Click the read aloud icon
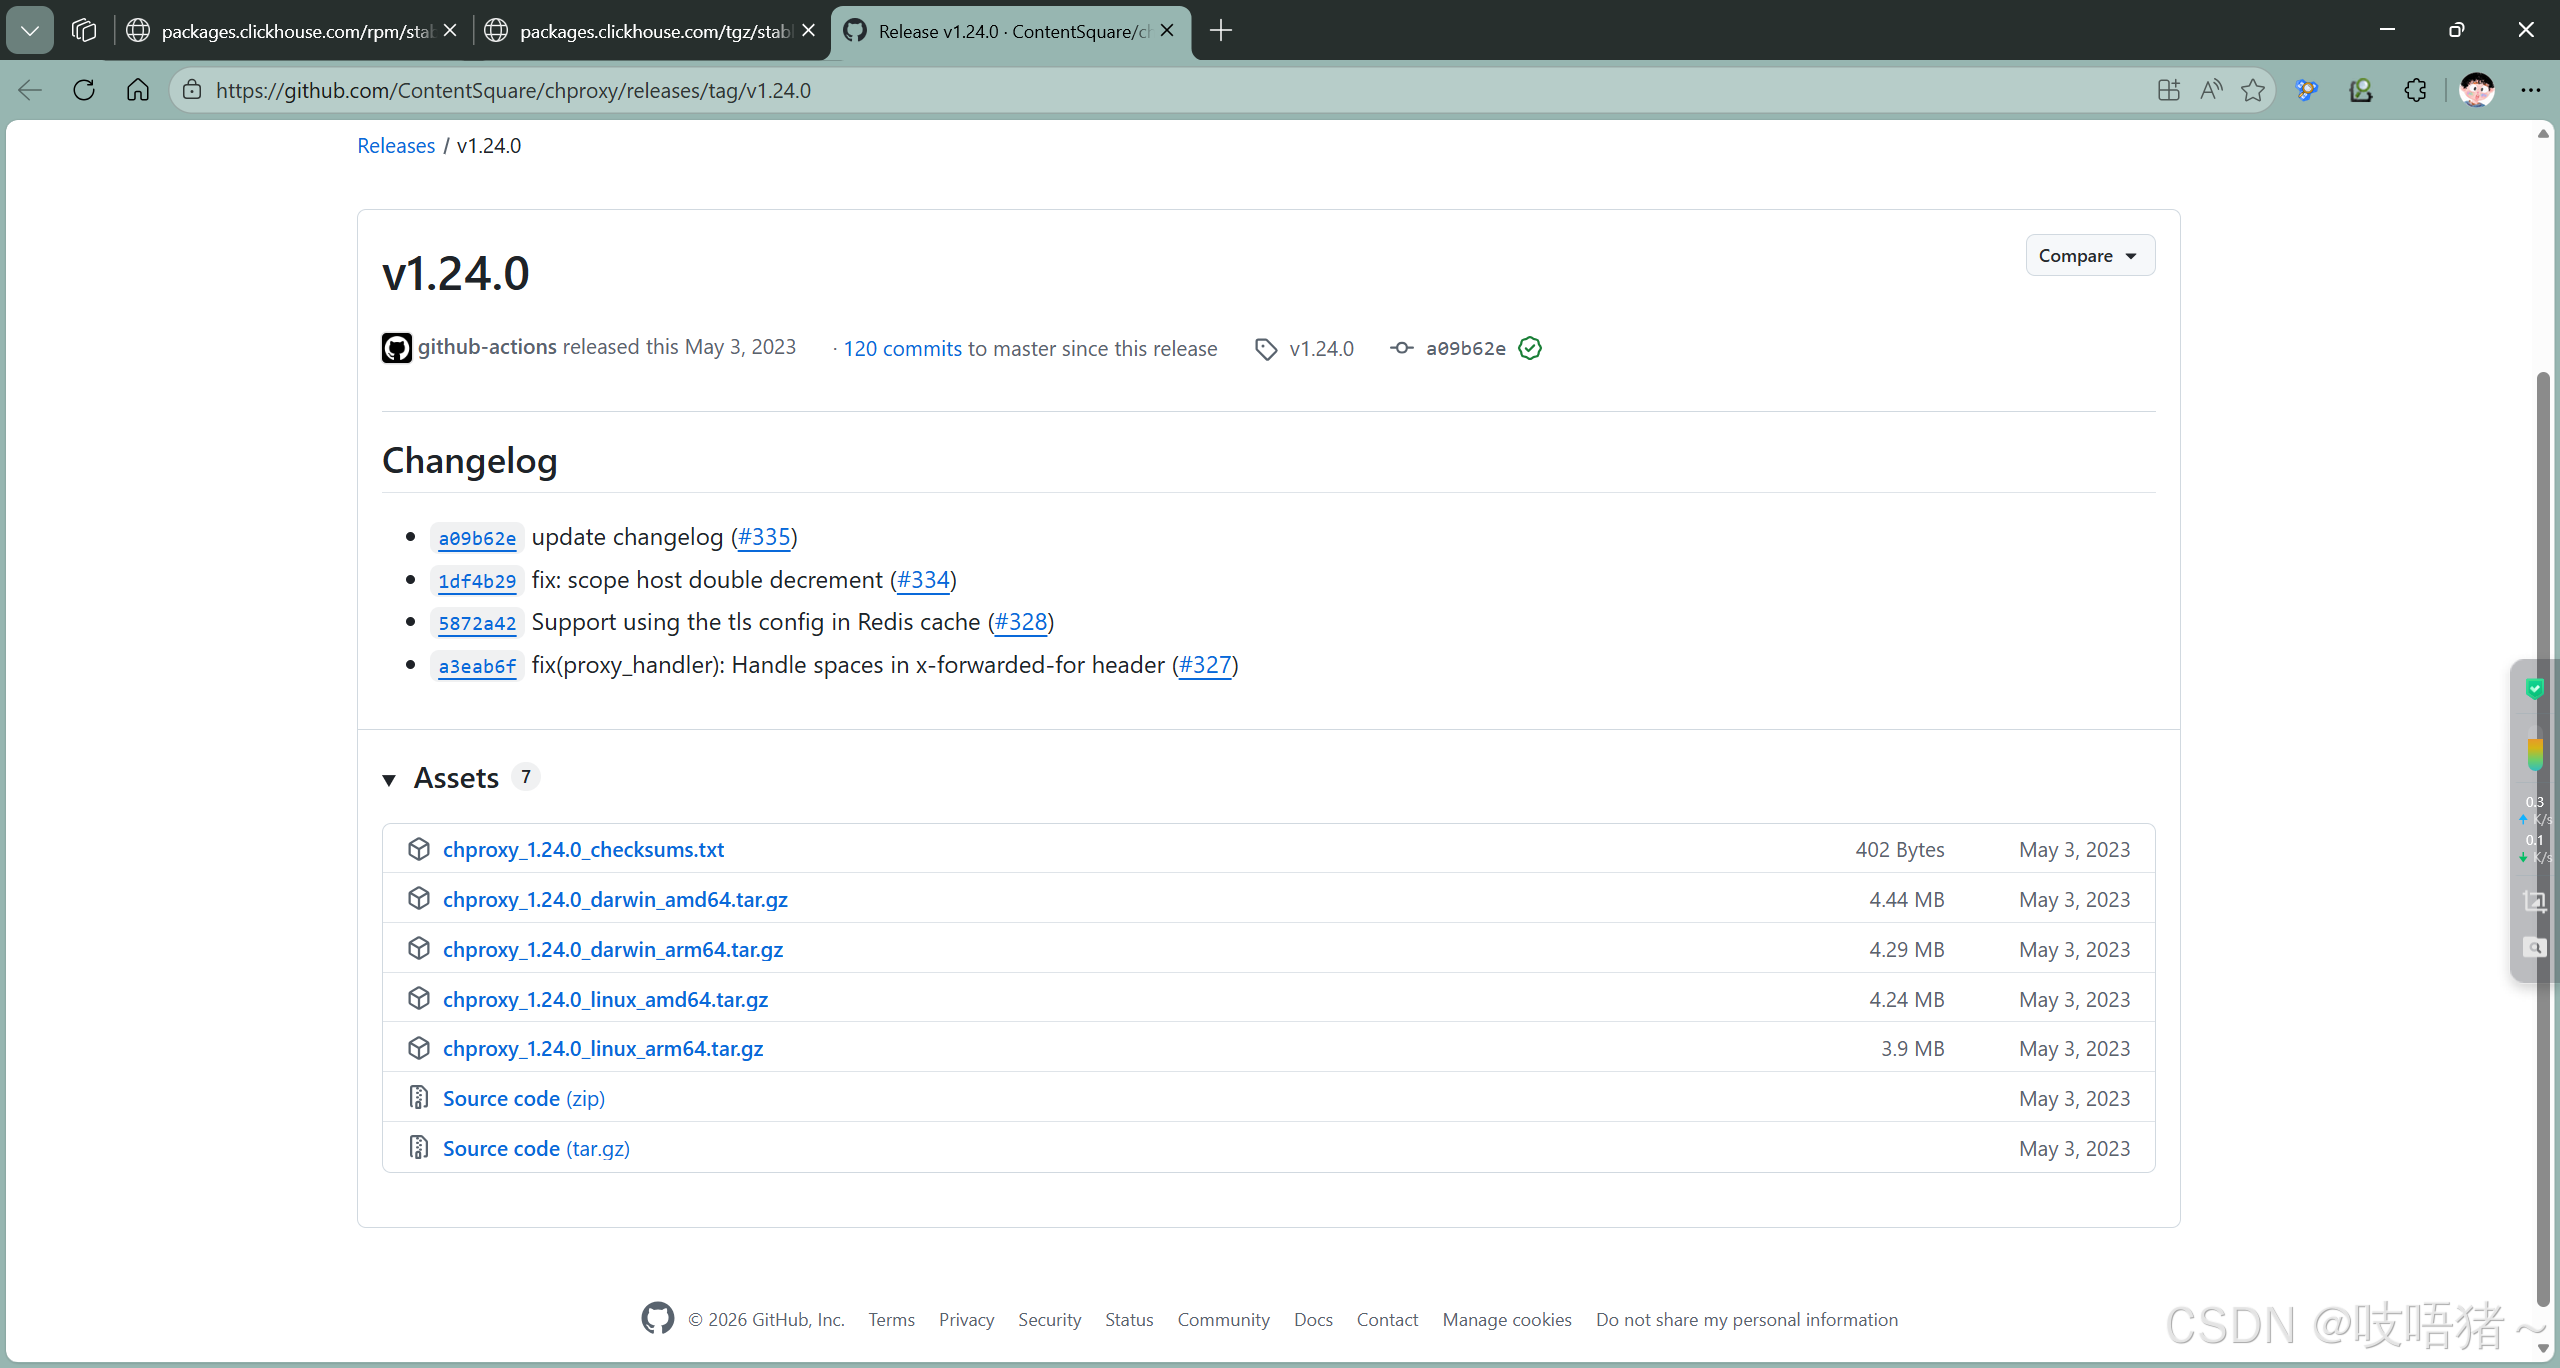The image size is (2560, 1368). click(x=2211, y=90)
